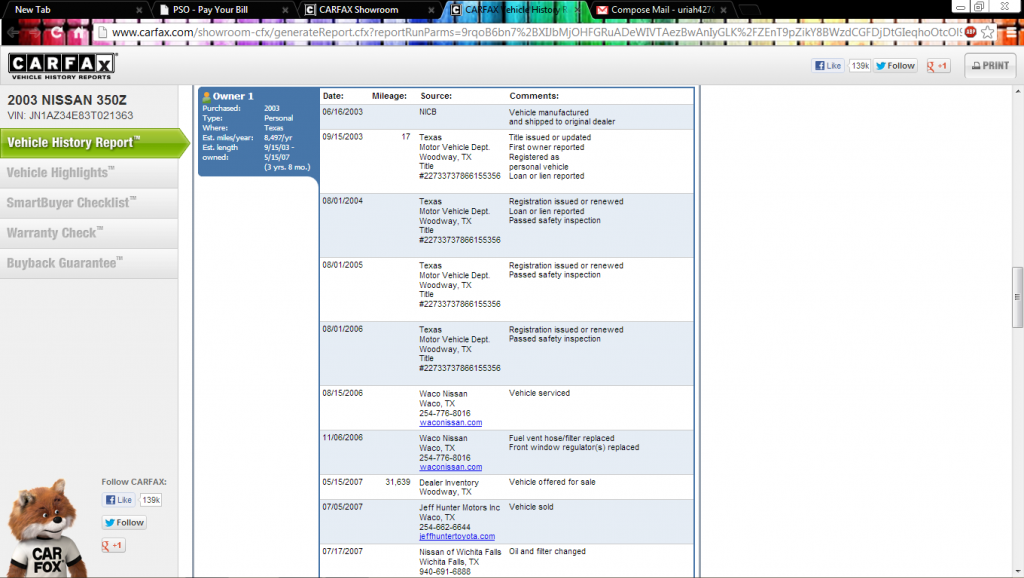This screenshot has width=1024, height=578.
Task: Click 'Fuel vent hose/filter replaced' comment
Action: click(562, 438)
